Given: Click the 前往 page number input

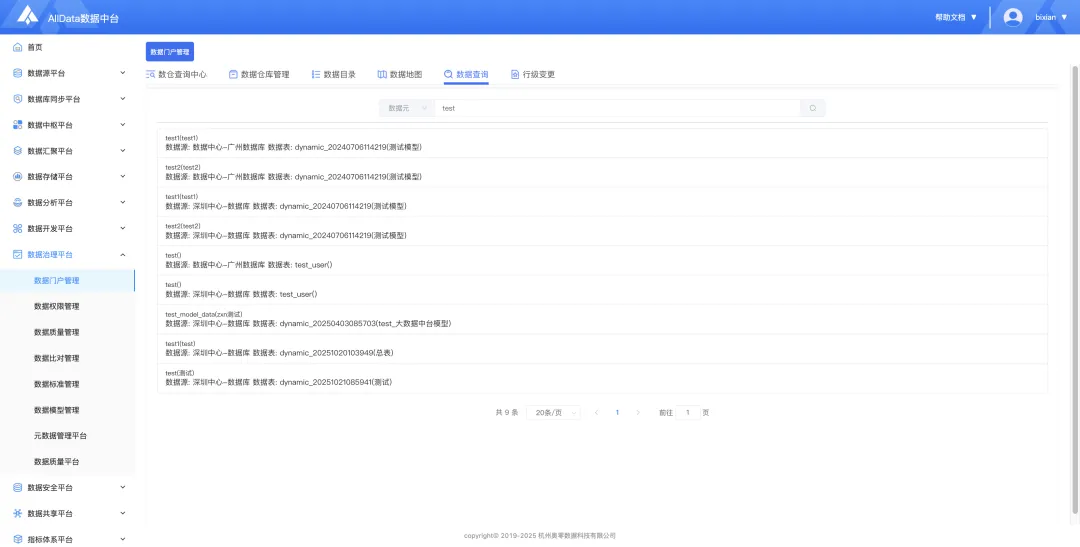Looking at the screenshot, I should pos(688,413).
